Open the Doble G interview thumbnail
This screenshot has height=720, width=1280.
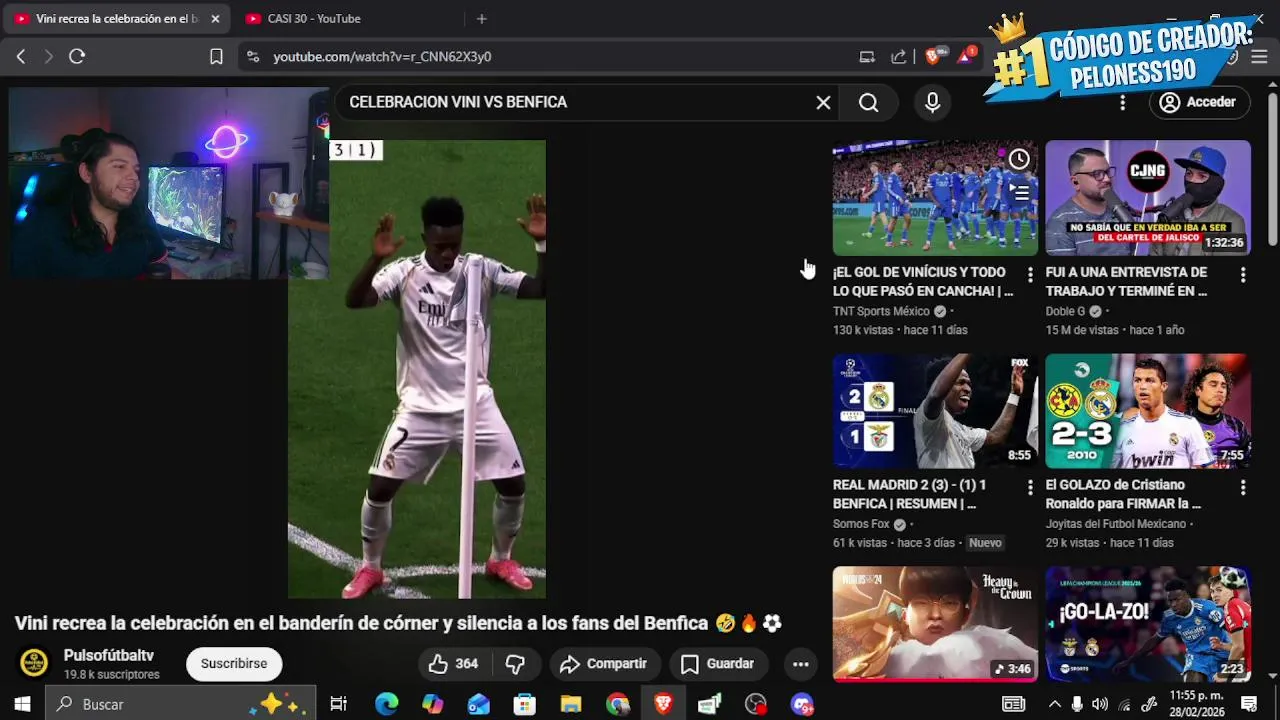[x=1148, y=198]
